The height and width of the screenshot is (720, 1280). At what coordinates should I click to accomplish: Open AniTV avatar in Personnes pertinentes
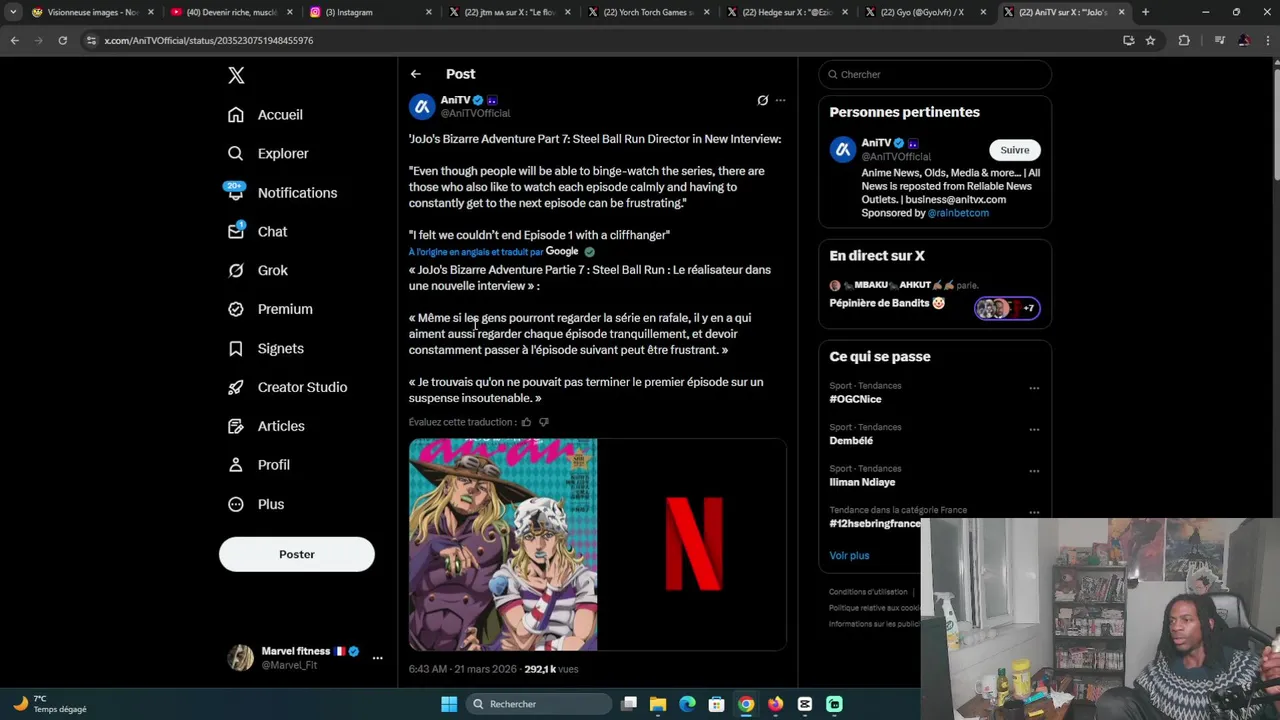click(843, 150)
